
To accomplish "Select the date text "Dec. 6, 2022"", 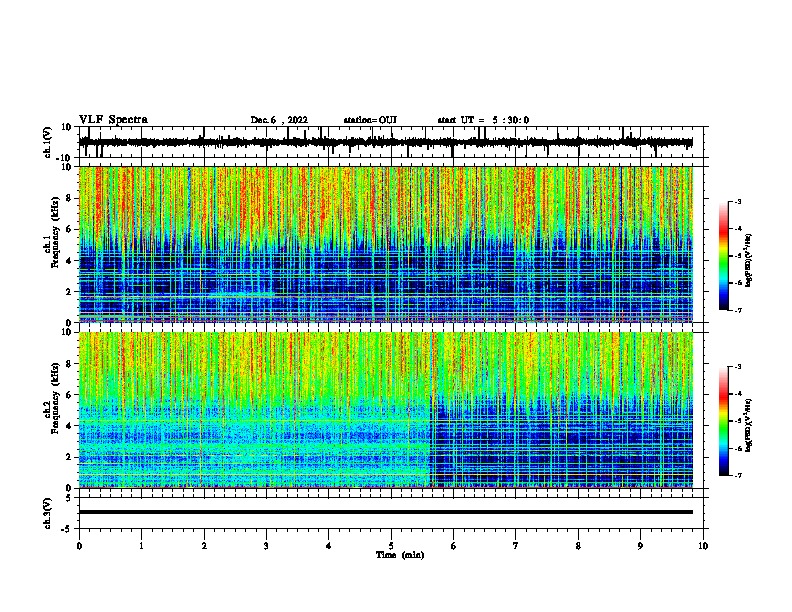I will click(279, 120).
